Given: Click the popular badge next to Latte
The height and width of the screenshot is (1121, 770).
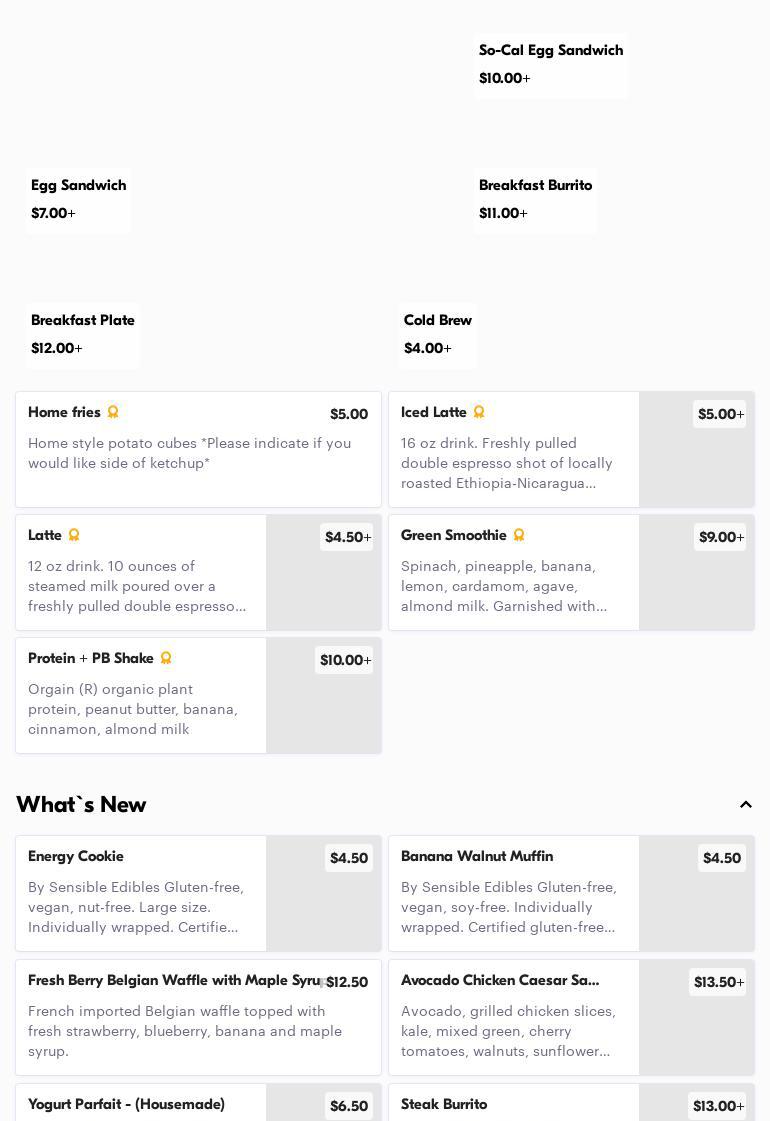Looking at the screenshot, I should 74,535.
